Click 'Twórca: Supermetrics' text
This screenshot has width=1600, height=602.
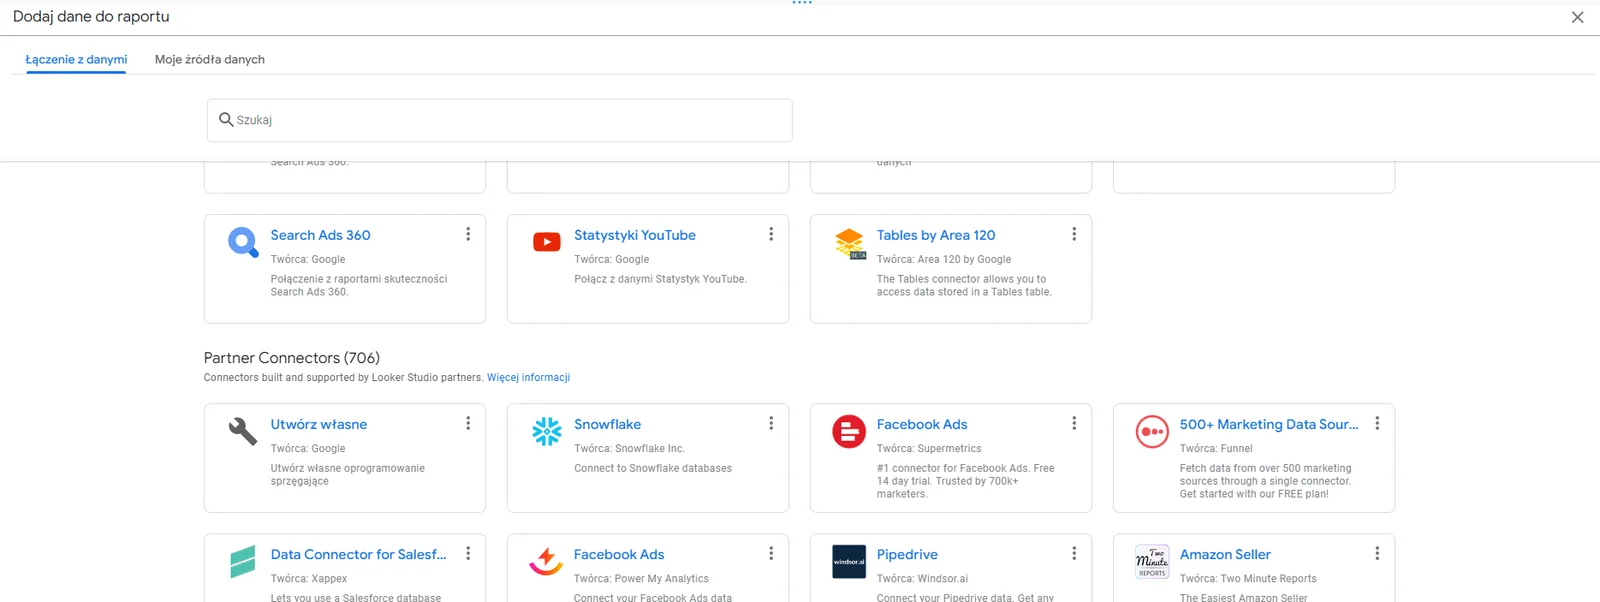pyautogui.click(x=929, y=449)
